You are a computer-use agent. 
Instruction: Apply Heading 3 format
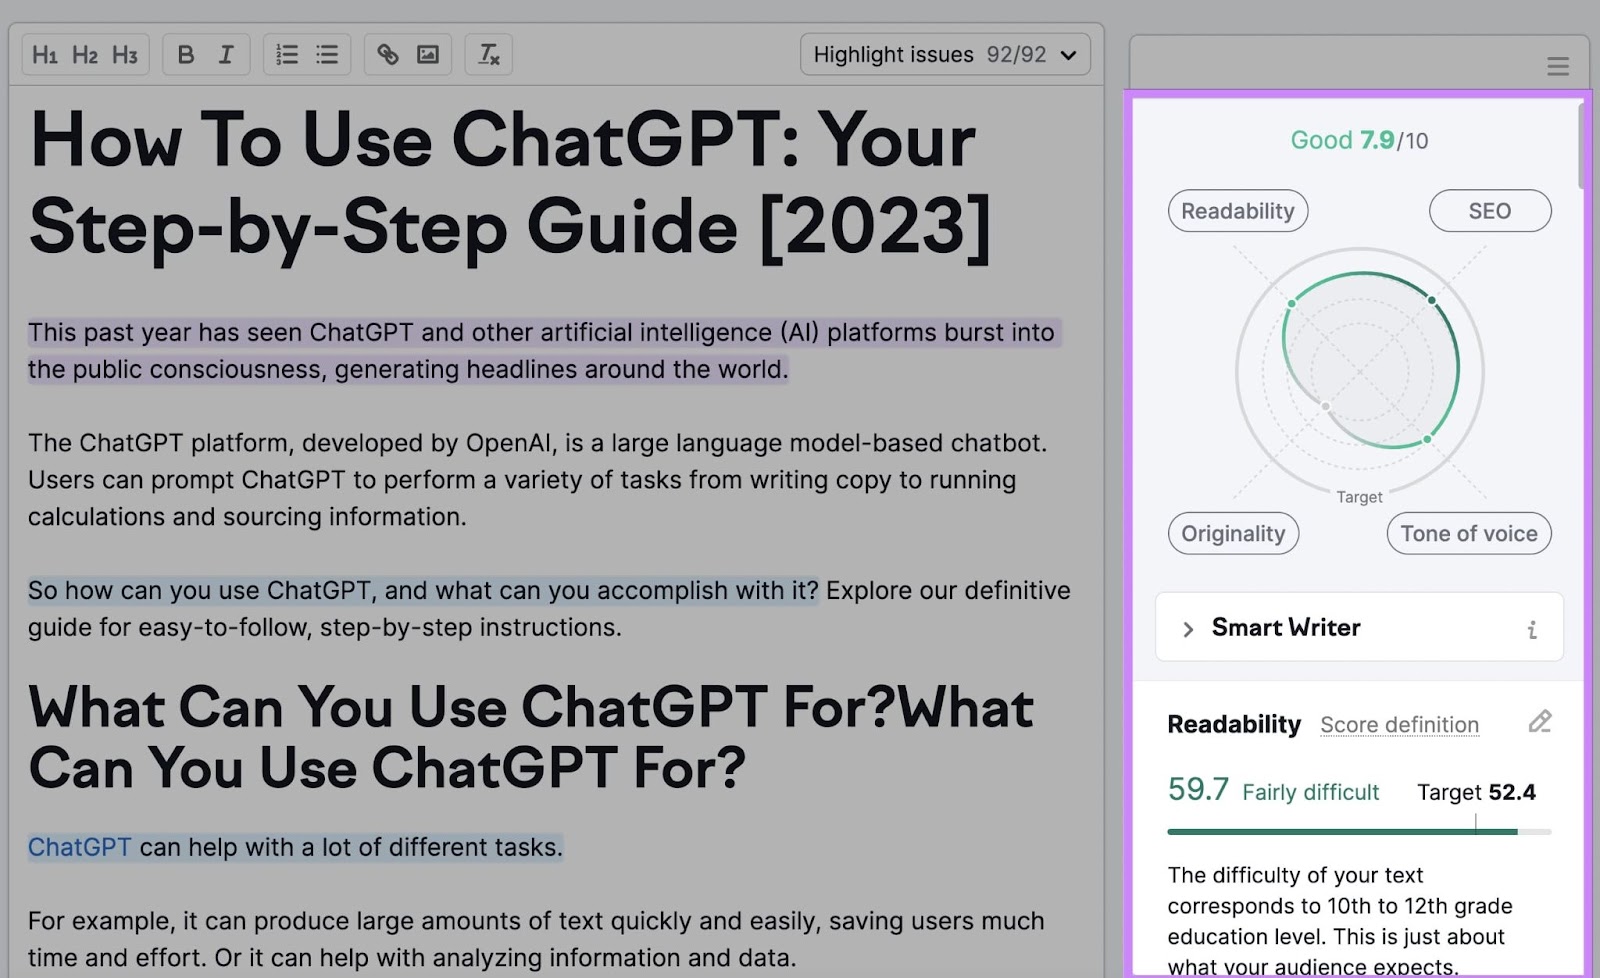coord(125,55)
